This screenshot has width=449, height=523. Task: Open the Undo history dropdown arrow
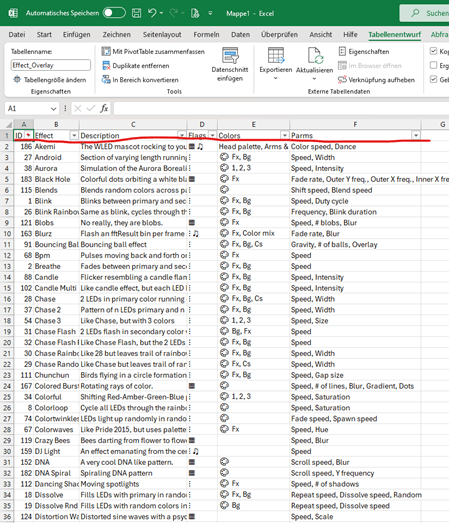coord(161,13)
